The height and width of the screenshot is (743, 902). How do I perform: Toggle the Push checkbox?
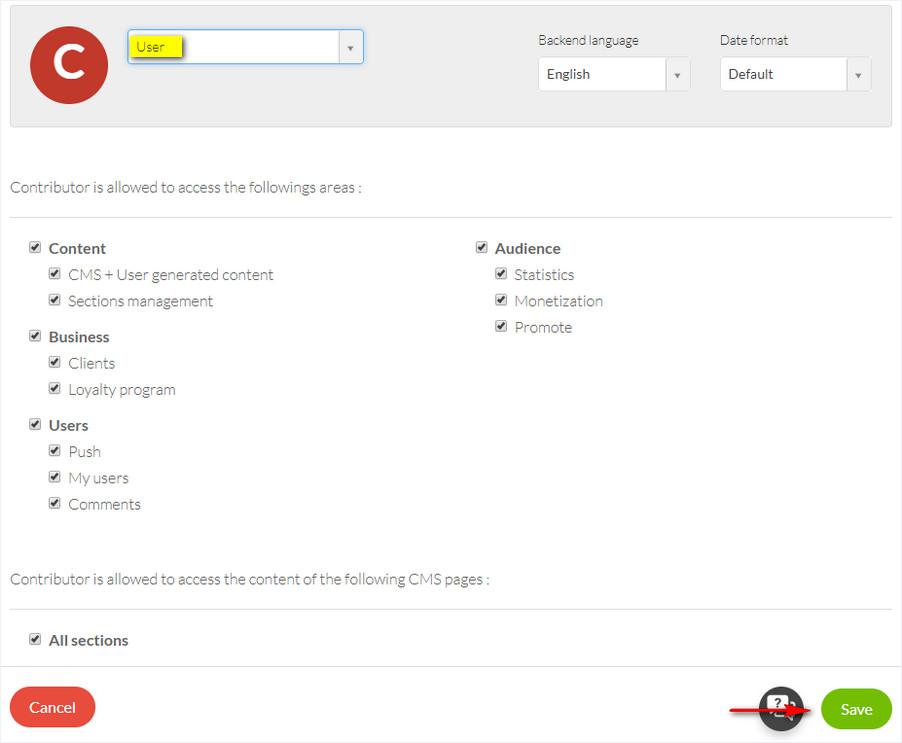tap(55, 451)
